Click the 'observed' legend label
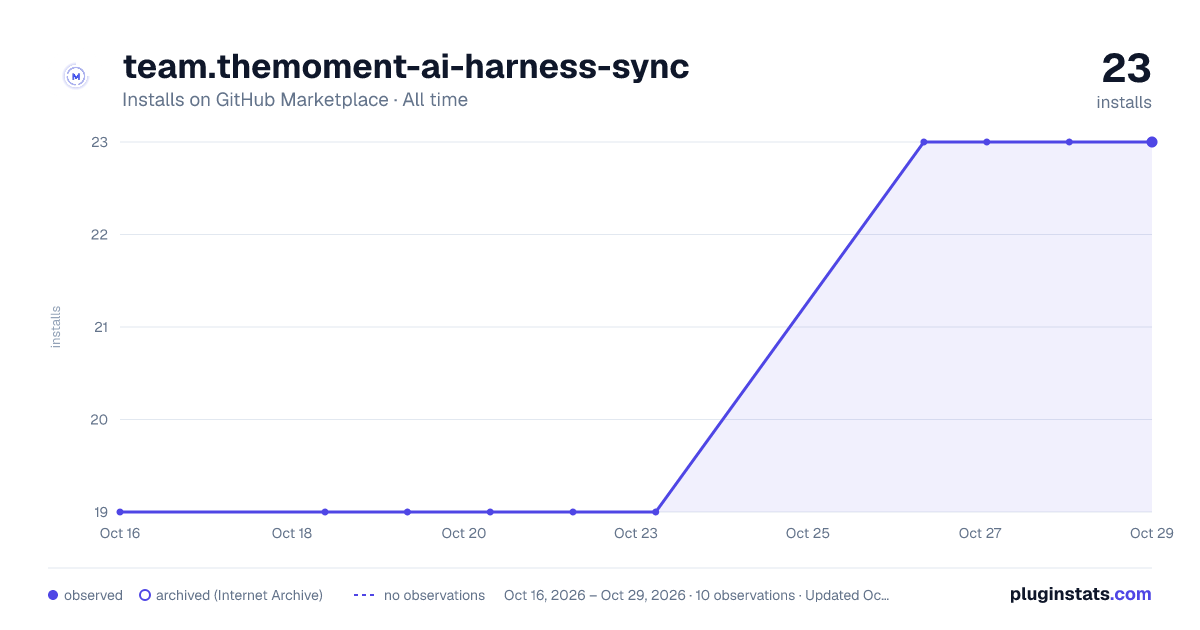This screenshot has height=630, width=1200. pyautogui.click(x=93, y=595)
